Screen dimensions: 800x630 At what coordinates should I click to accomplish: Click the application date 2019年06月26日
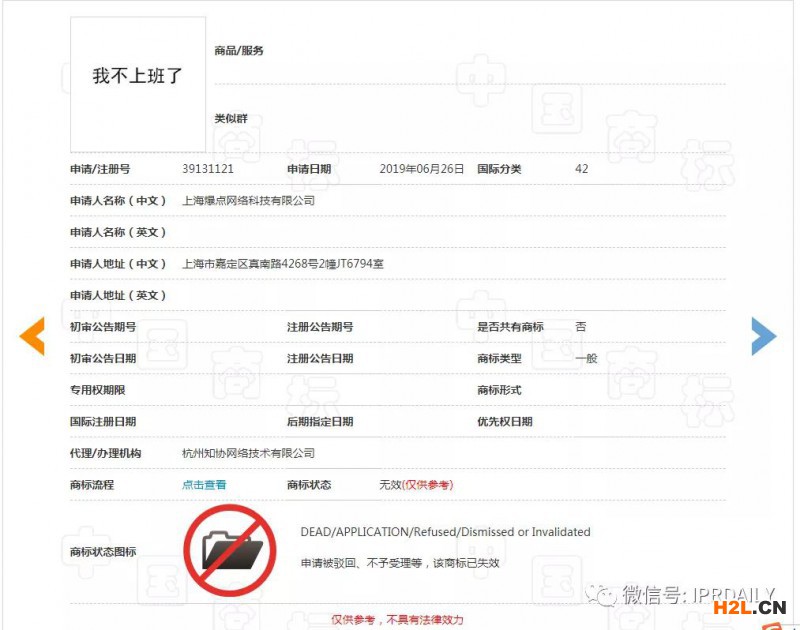coord(422,169)
